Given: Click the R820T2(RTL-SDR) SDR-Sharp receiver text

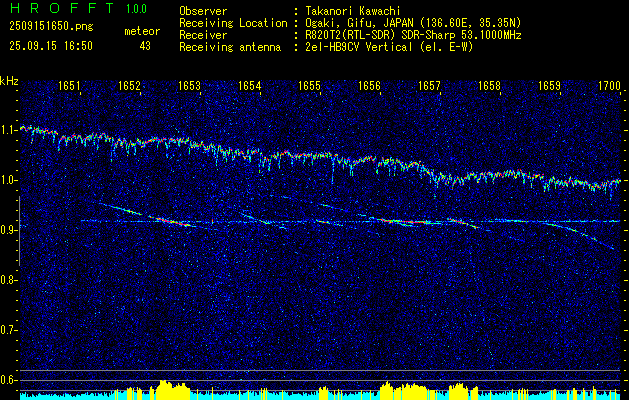Looking at the screenshot, I should (x=413, y=35).
